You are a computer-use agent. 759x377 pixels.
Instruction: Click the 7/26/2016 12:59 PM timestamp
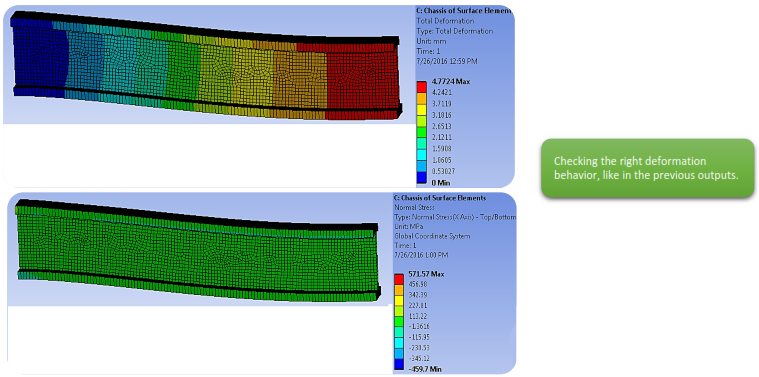tap(448, 61)
